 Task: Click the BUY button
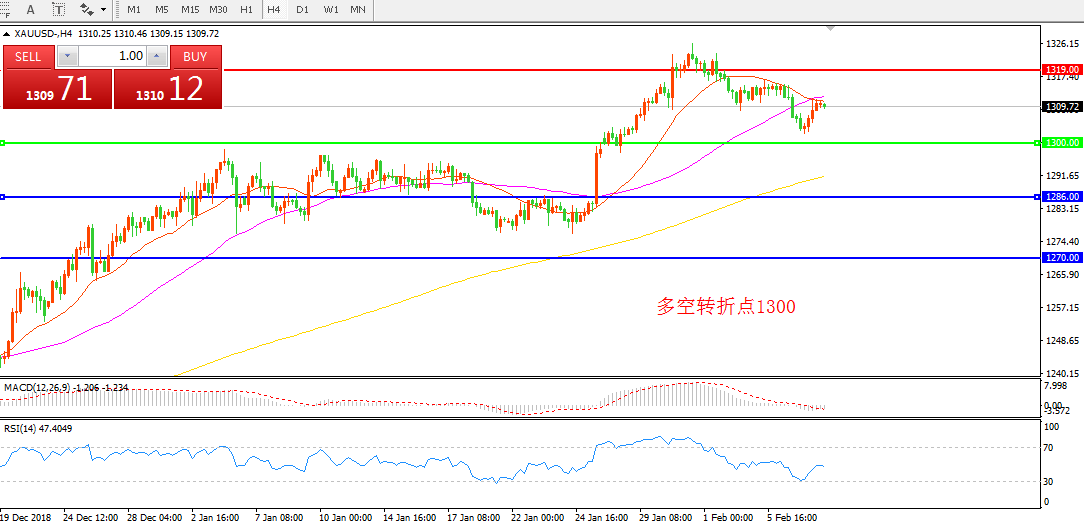[195, 56]
